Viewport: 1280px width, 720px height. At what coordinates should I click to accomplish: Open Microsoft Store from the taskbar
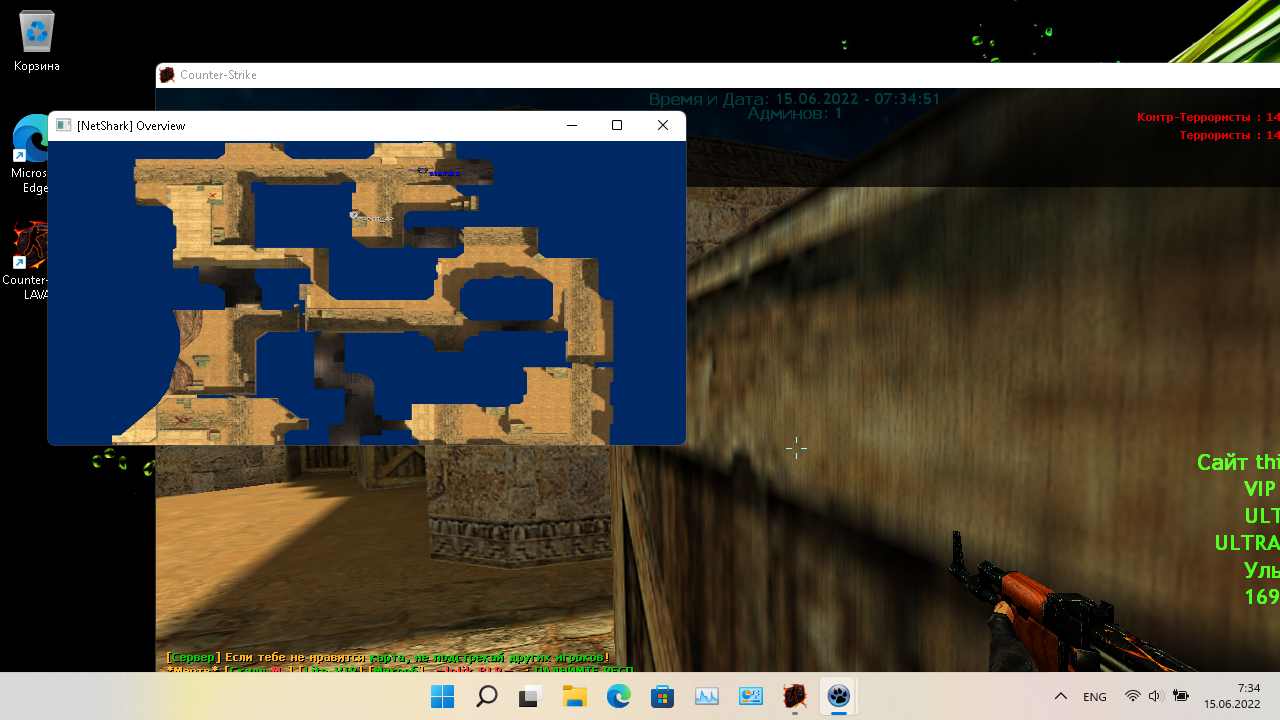662,696
